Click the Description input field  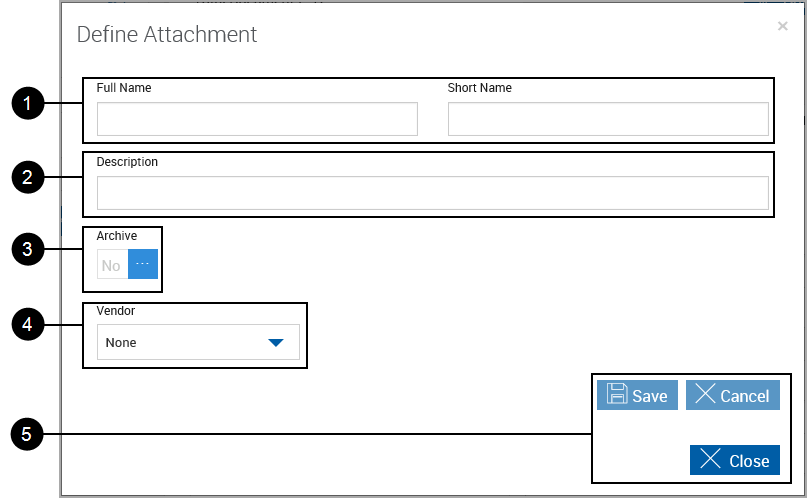432,193
